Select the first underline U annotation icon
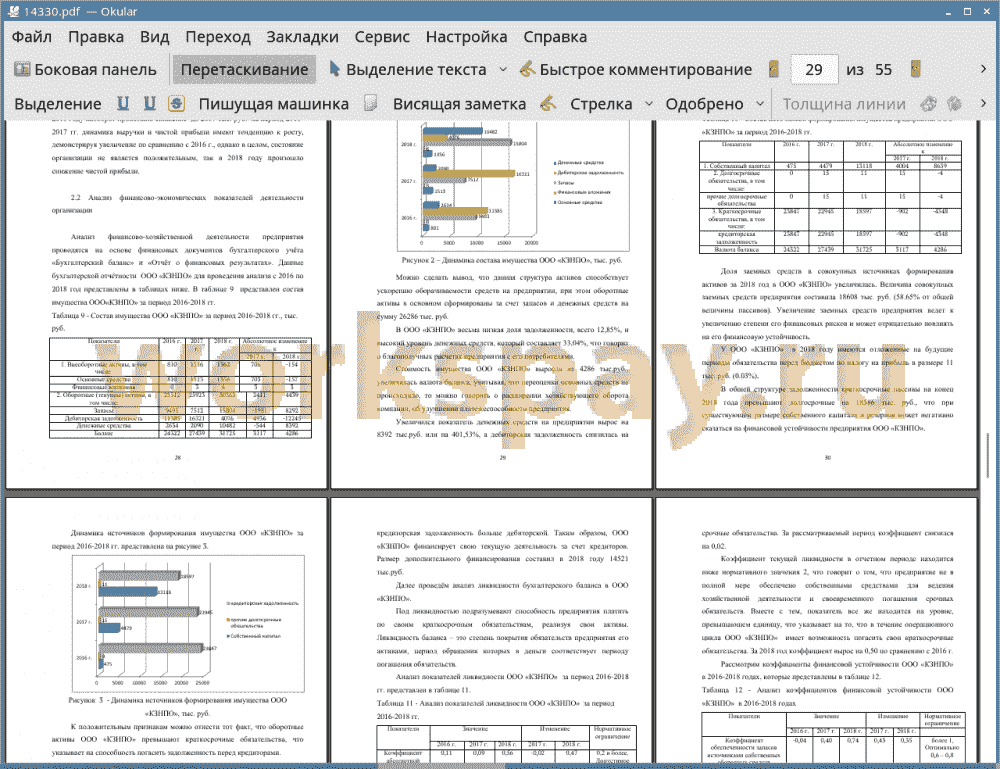The height and width of the screenshot is (769, 1000). pyautogui.click(x=123, y=103)
